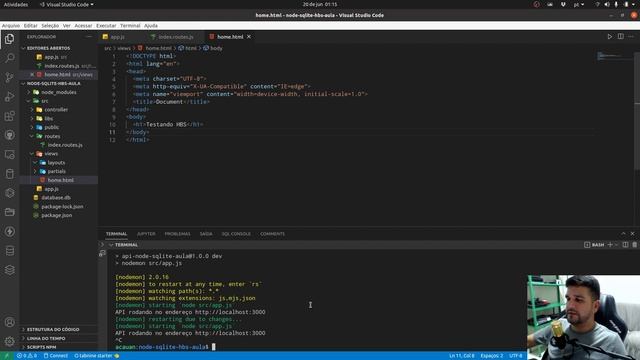The image size is (640, 360).
Task: Click the remote window status bar icon
Action: 7,356
